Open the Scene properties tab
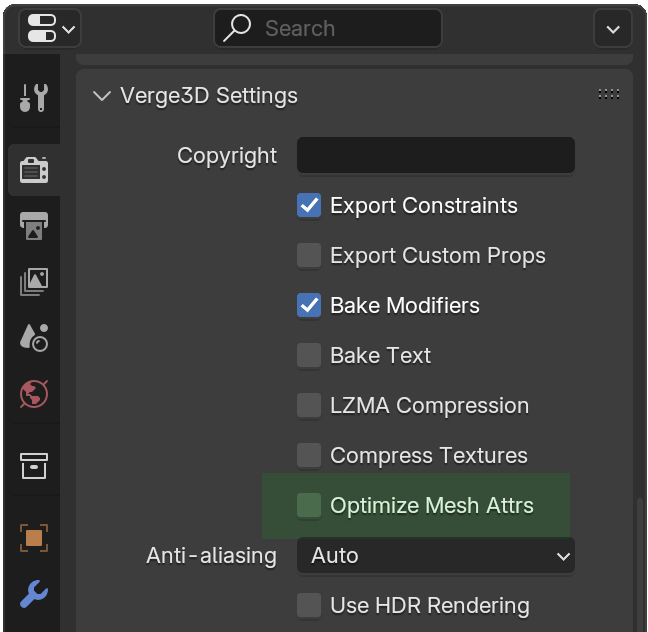648x632 pixels. (x=34, y=338)
